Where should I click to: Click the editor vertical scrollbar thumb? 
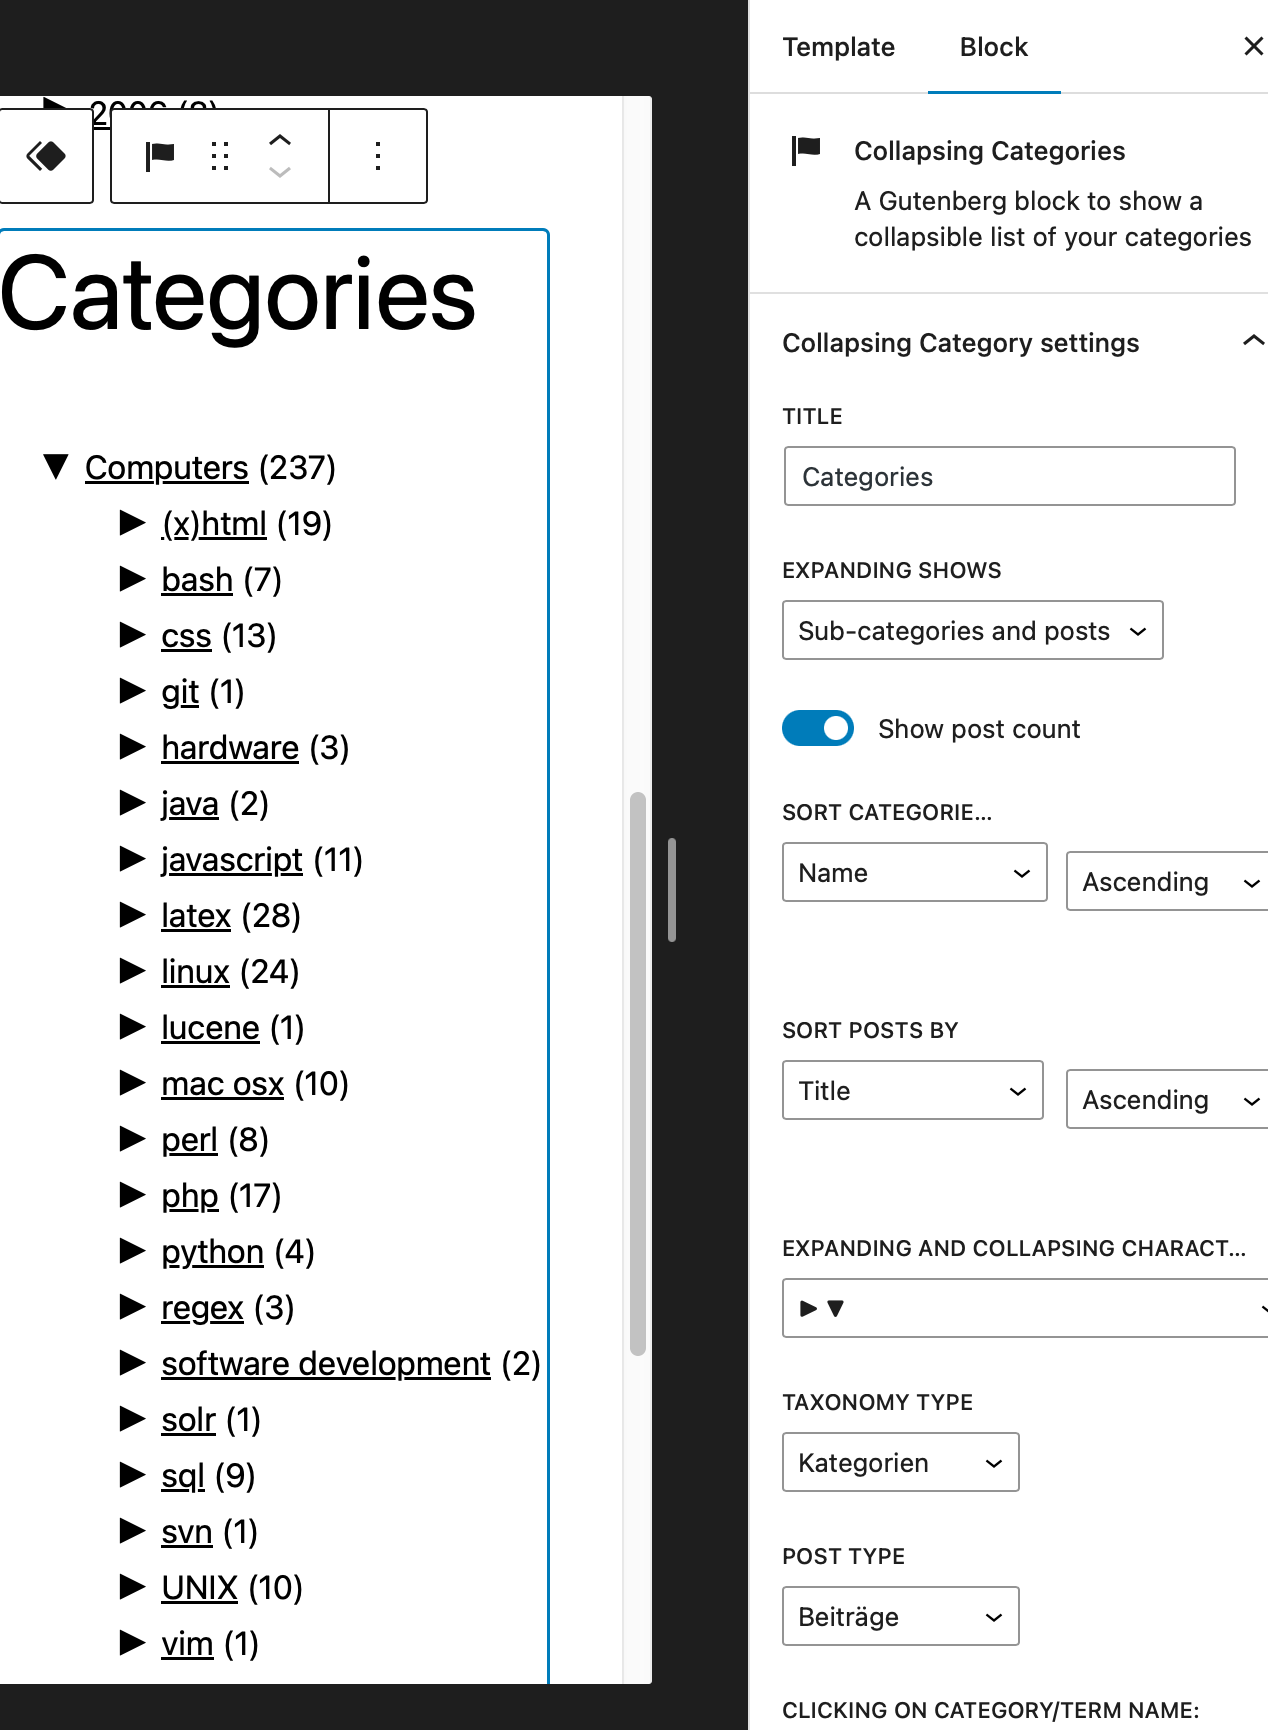tap(637, 1073)
